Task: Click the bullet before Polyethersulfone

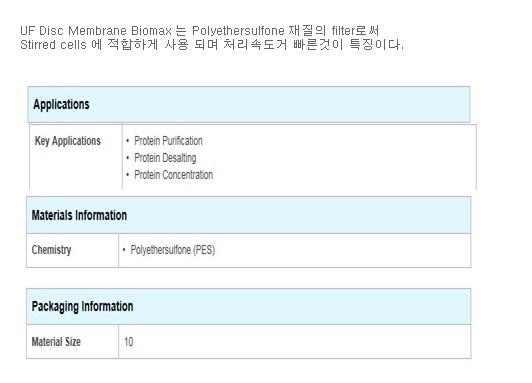Action: point(124,250)
